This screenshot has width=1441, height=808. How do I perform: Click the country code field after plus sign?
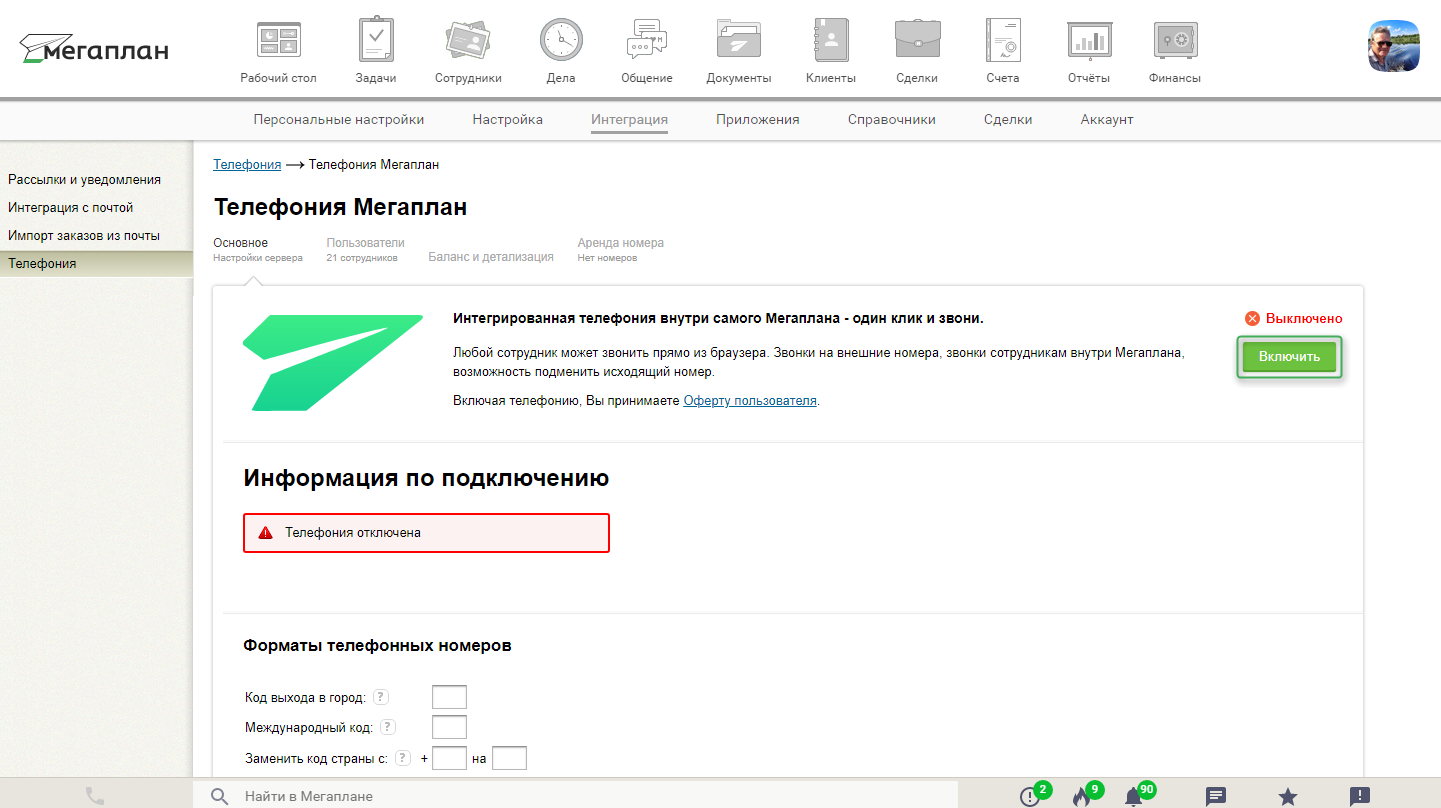pyautogui.click(x=449, y=758)
